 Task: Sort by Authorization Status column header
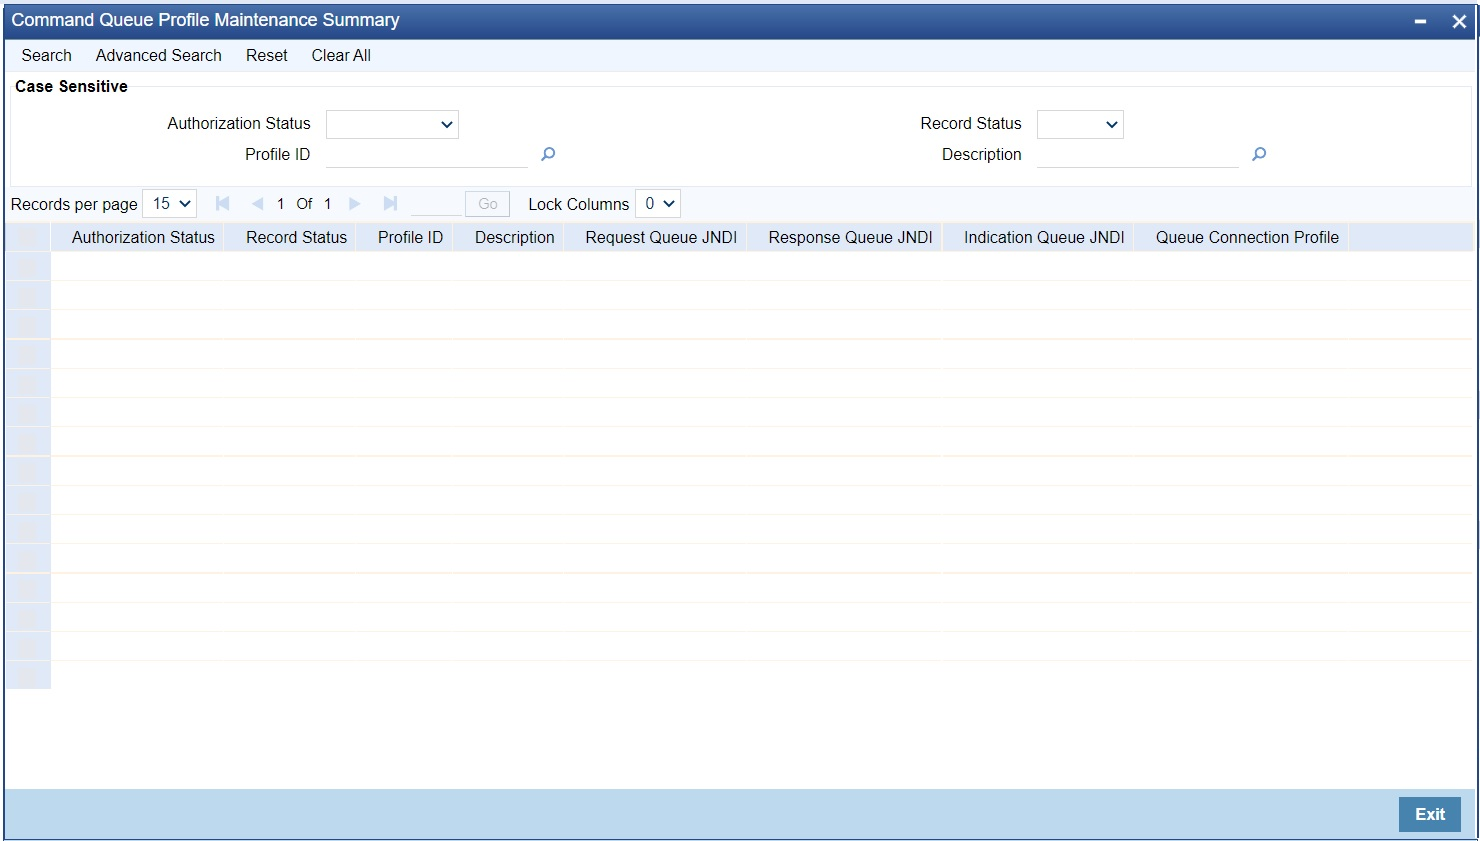click(x=143, y=237)
